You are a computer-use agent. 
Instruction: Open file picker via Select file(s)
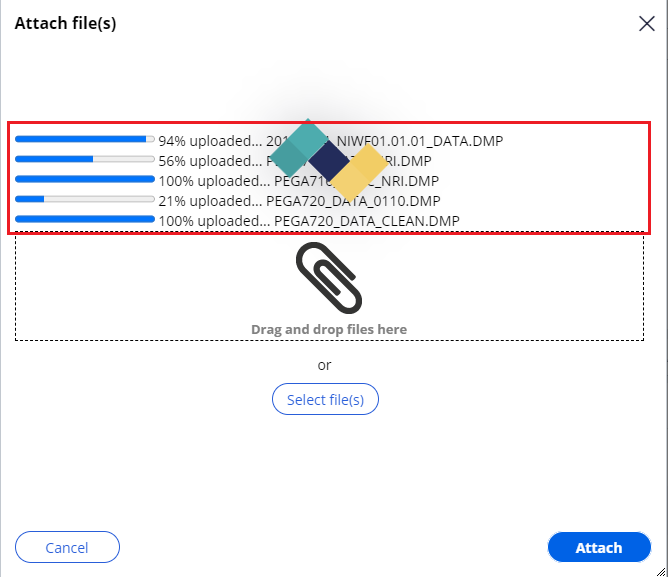pos(325,399)
